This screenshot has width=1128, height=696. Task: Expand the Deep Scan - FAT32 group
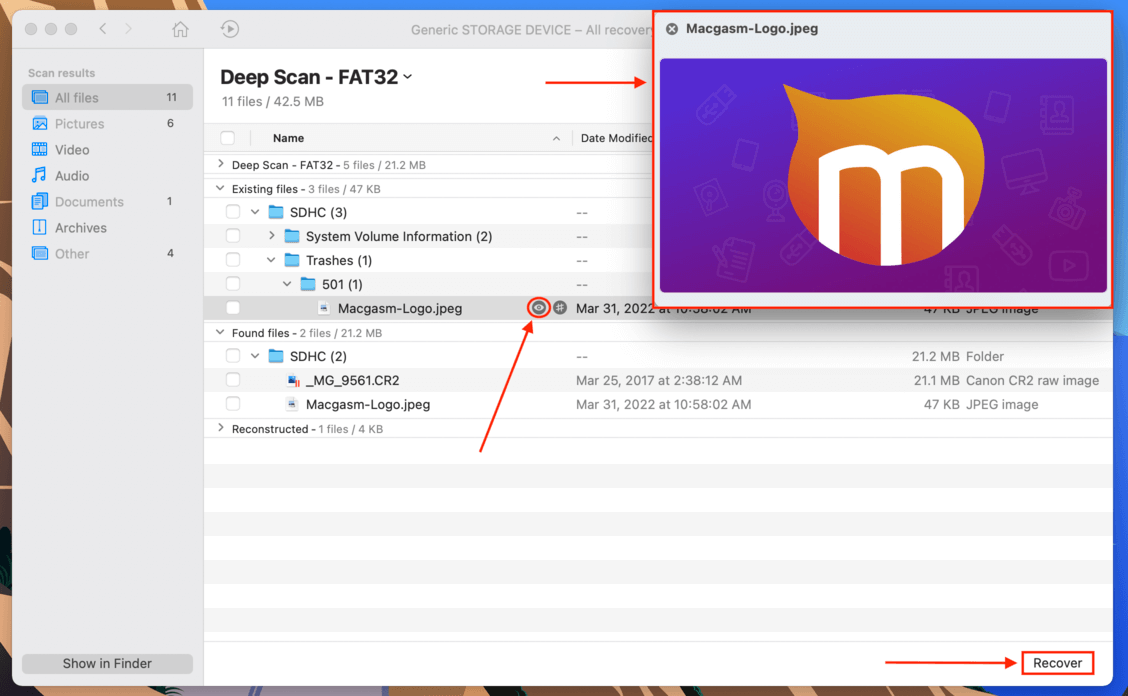click(220, 165)
